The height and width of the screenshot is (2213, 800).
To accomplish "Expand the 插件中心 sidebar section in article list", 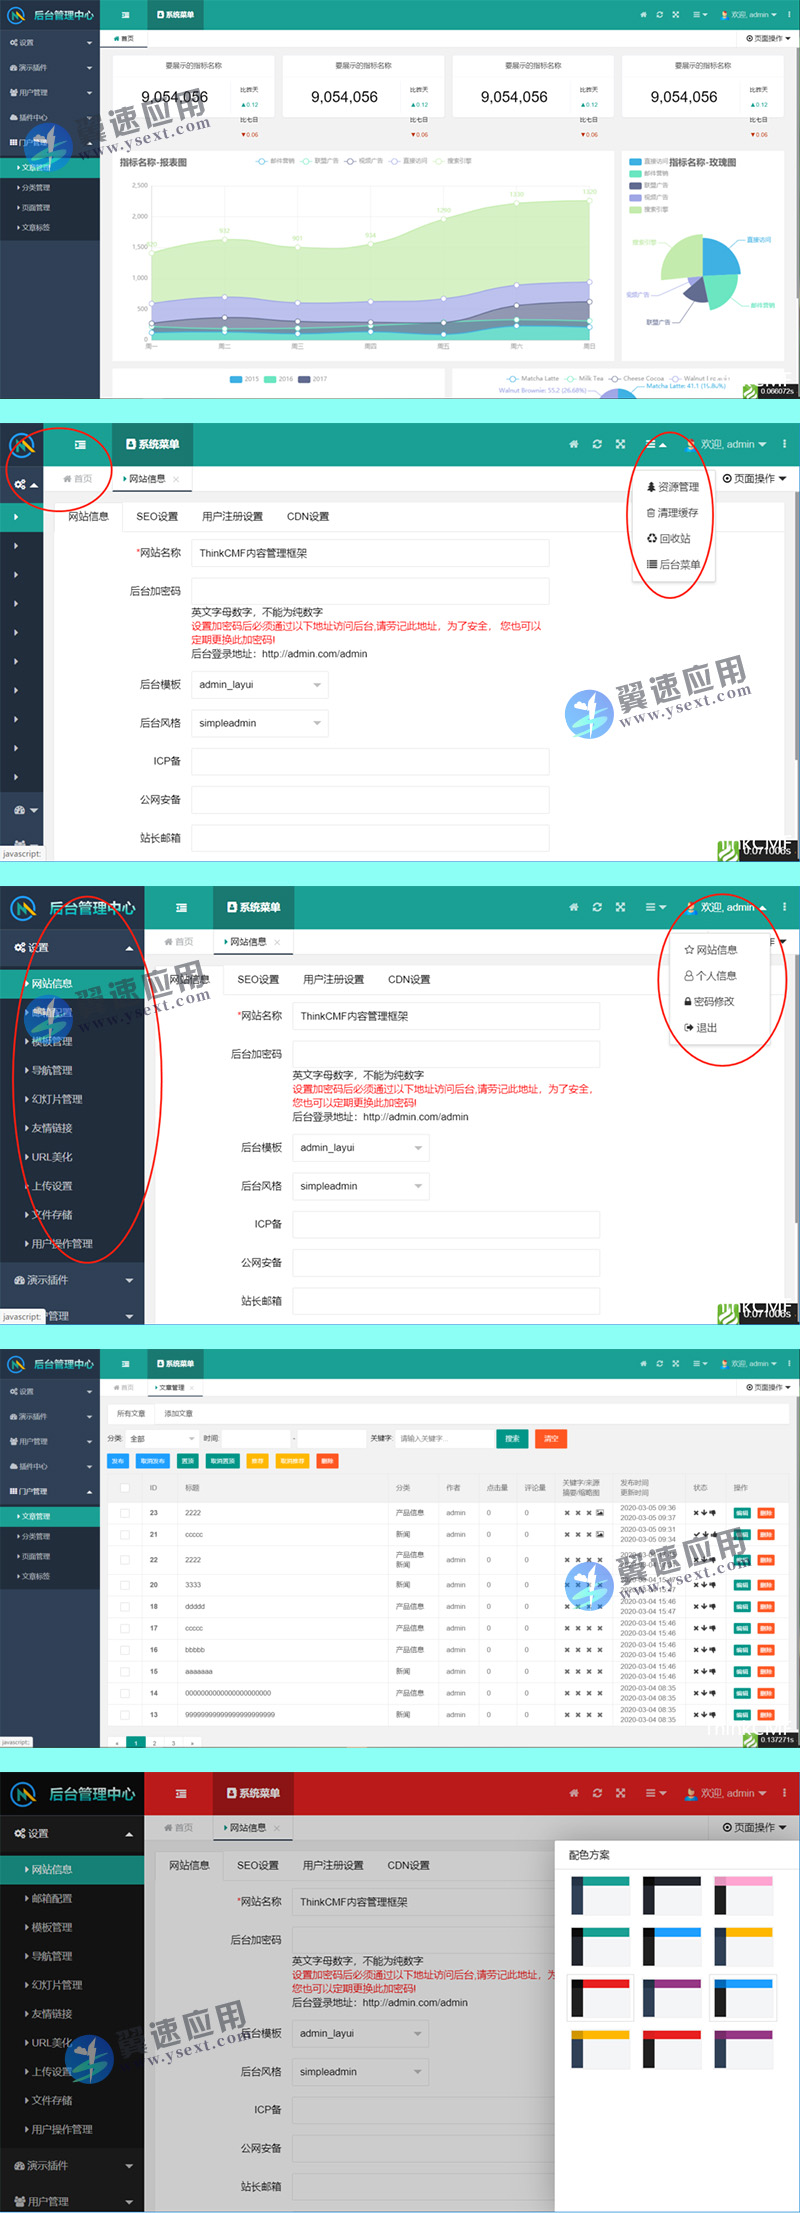I will point(50,1466).
